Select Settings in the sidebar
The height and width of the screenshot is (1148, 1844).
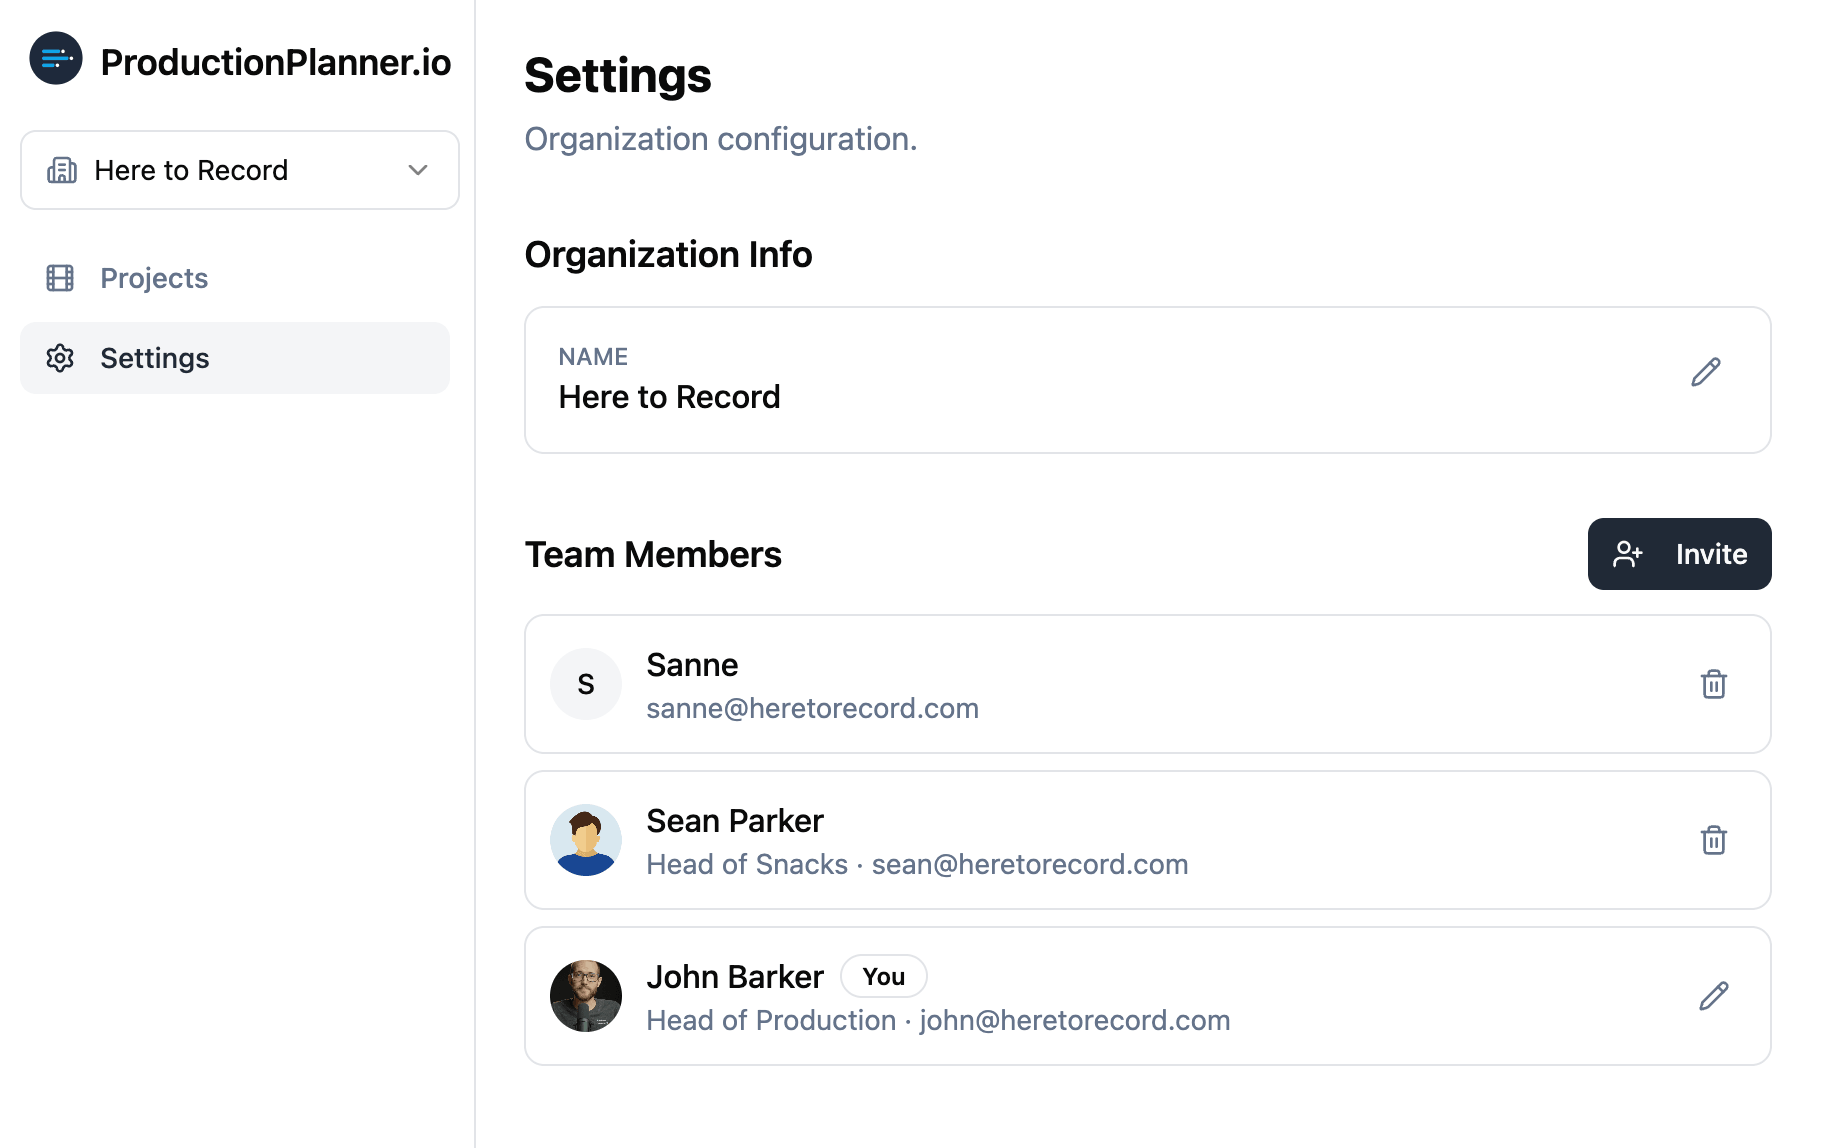tap(155, 357)
